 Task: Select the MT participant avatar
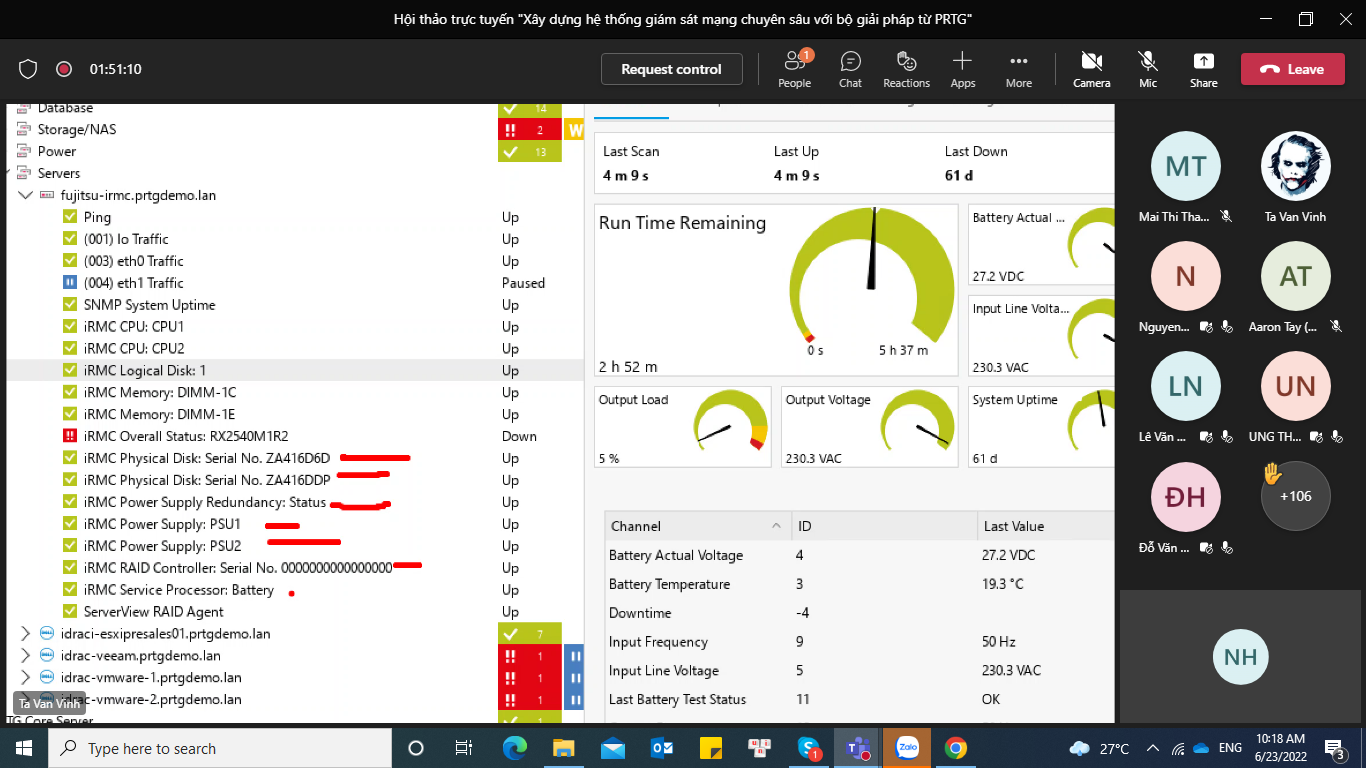(x=1186, y=166)
